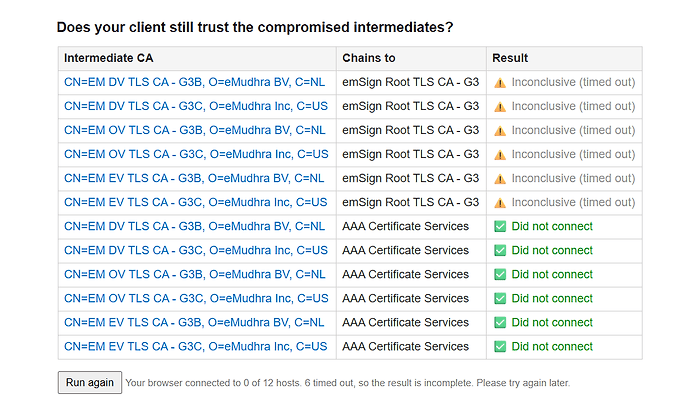Click the Run again button
The image size is (690, 401).
tap(90, 383)
